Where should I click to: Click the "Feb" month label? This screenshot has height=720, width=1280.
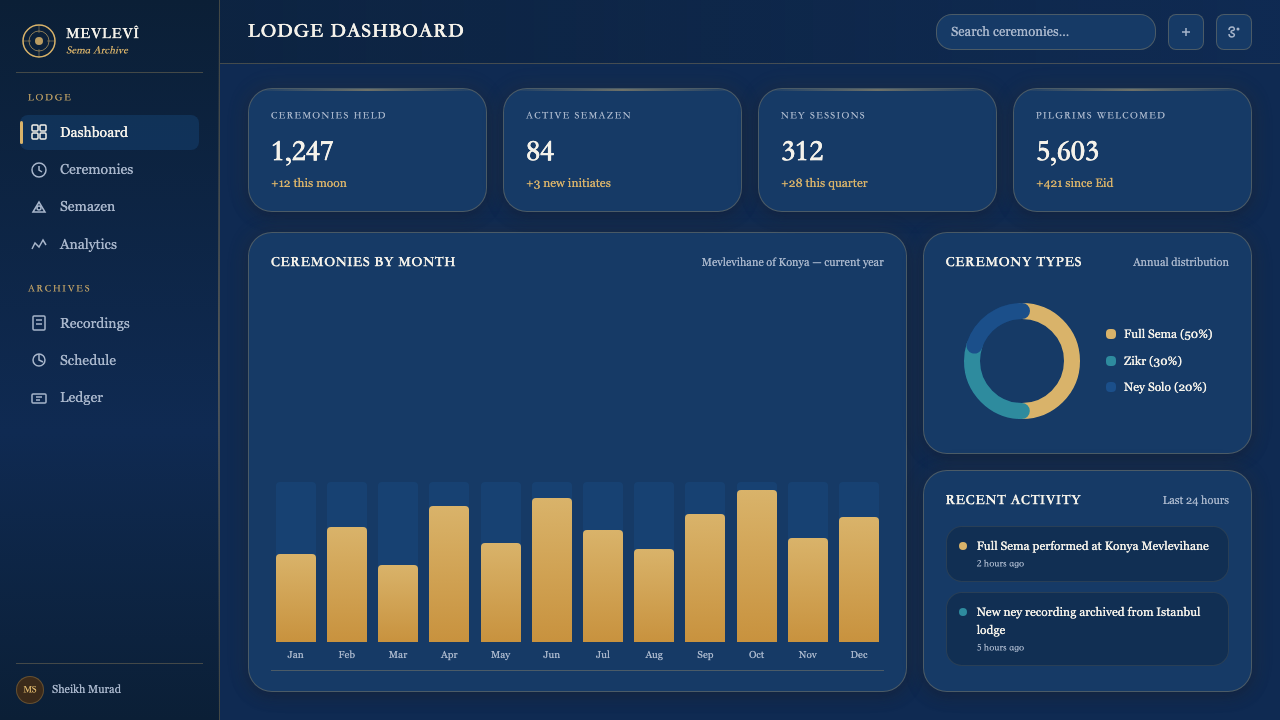pyautogui.click(x=347, y=655)
